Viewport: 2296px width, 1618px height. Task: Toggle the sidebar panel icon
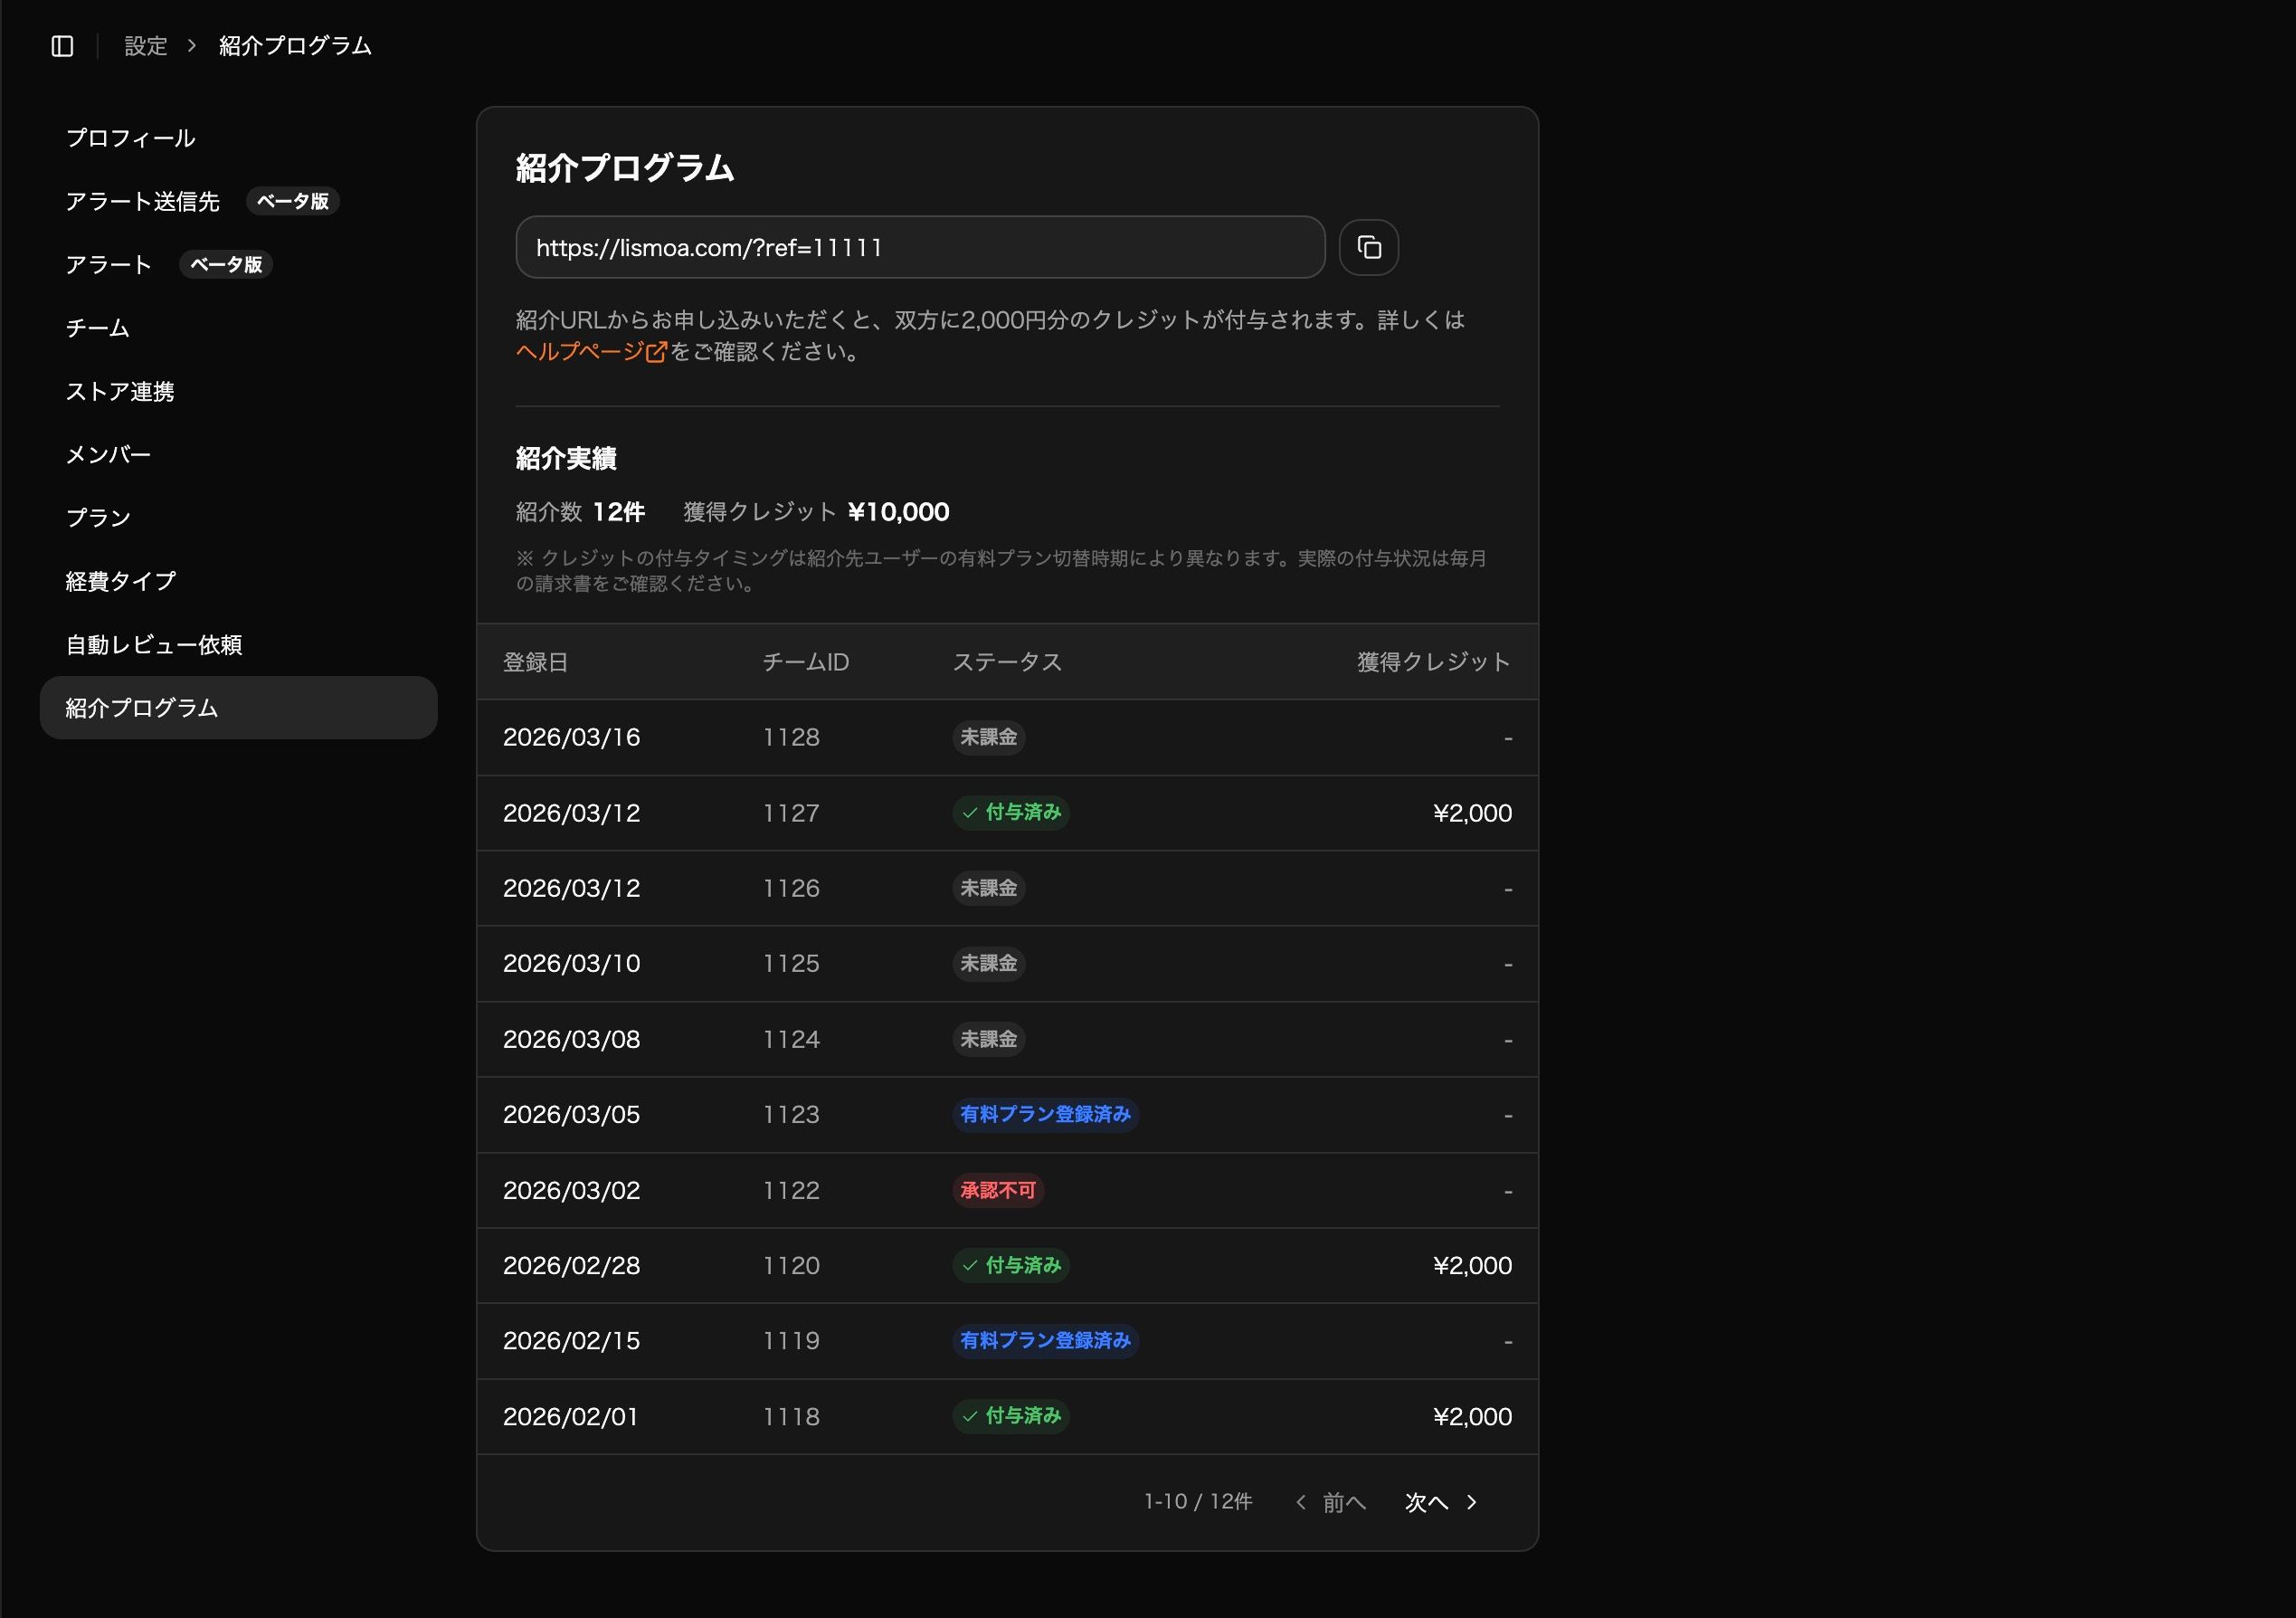[62, 46]
